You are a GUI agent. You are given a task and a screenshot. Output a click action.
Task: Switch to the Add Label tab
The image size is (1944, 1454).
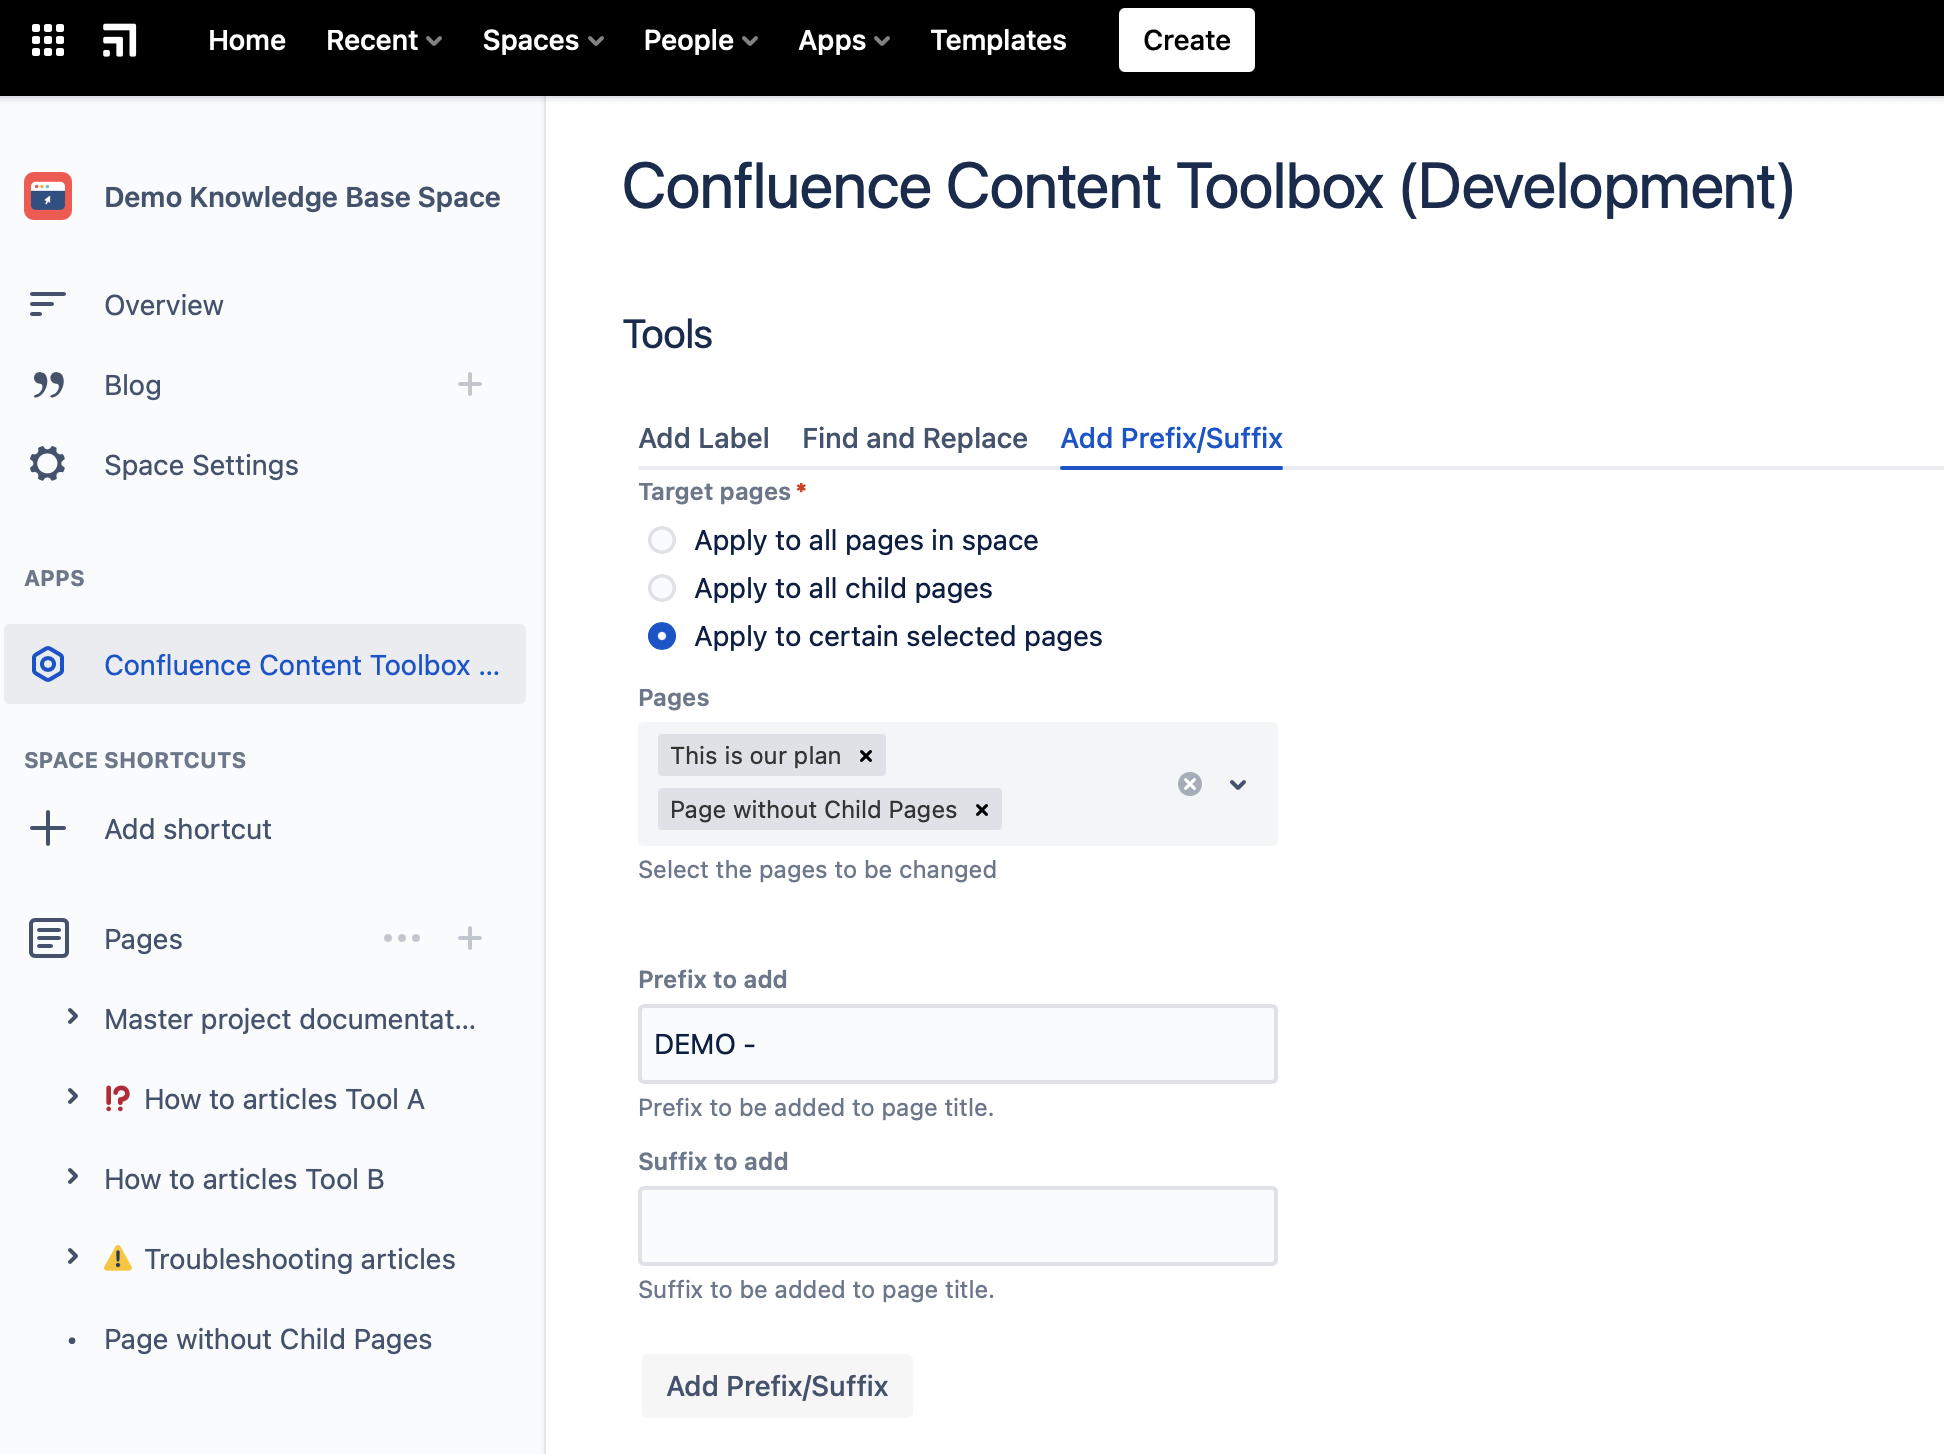703,438
